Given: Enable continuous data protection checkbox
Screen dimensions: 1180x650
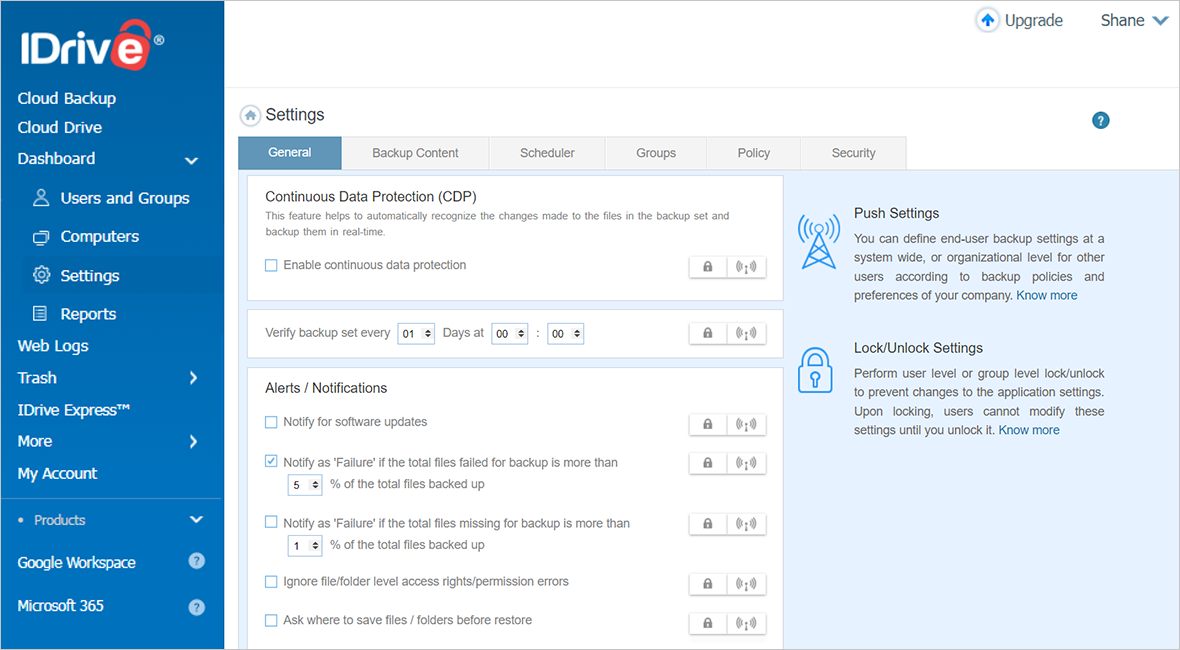Looking at the screenshot, I should coord(271,266).
